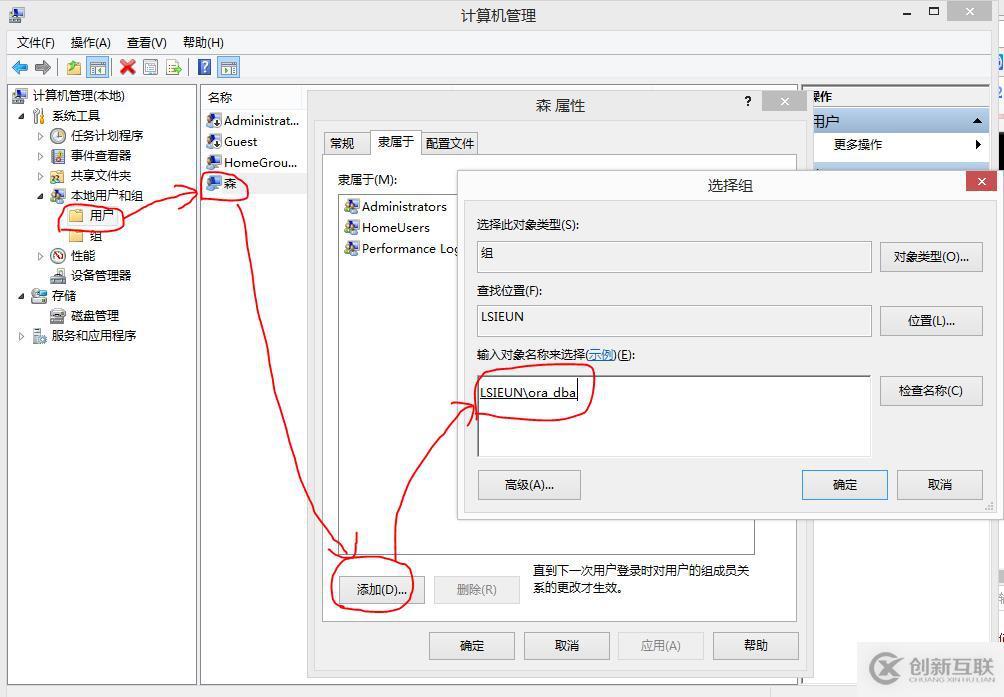Screen dimensions: 1004x697
Task: Select the 组 folder in tree
Action: [x=86, y=236]
